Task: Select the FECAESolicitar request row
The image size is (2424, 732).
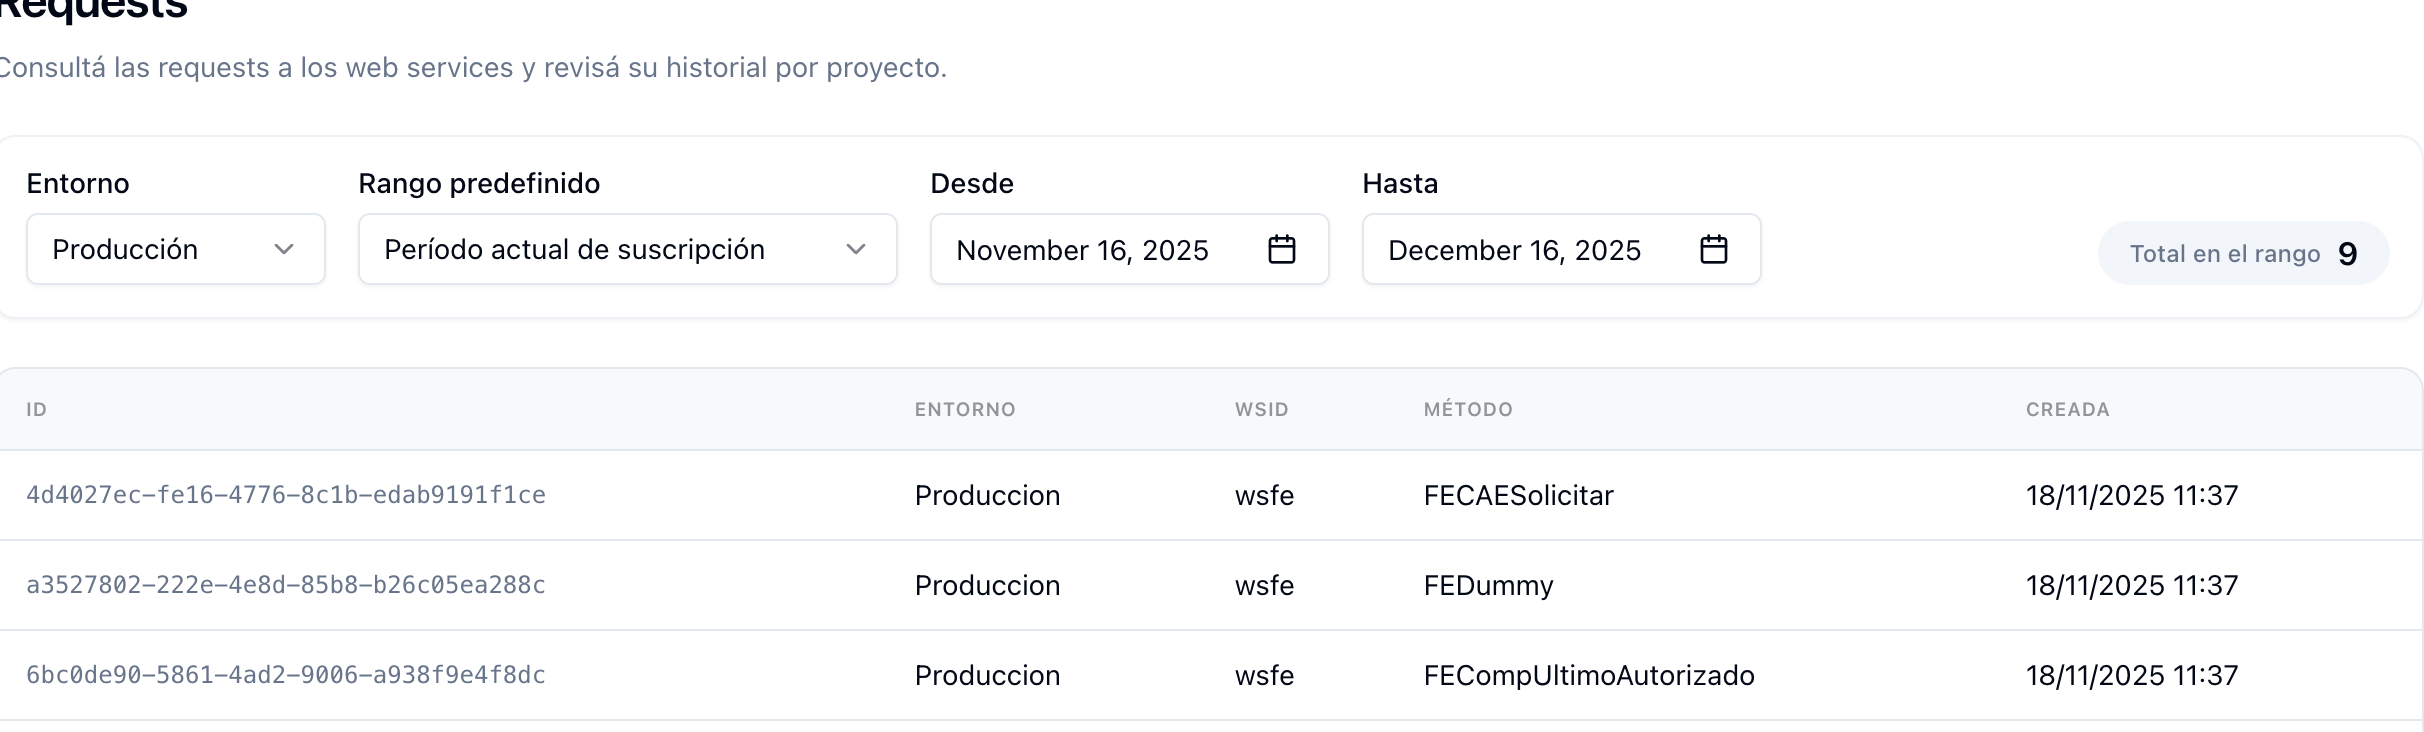Action: tap(1518, 495)
